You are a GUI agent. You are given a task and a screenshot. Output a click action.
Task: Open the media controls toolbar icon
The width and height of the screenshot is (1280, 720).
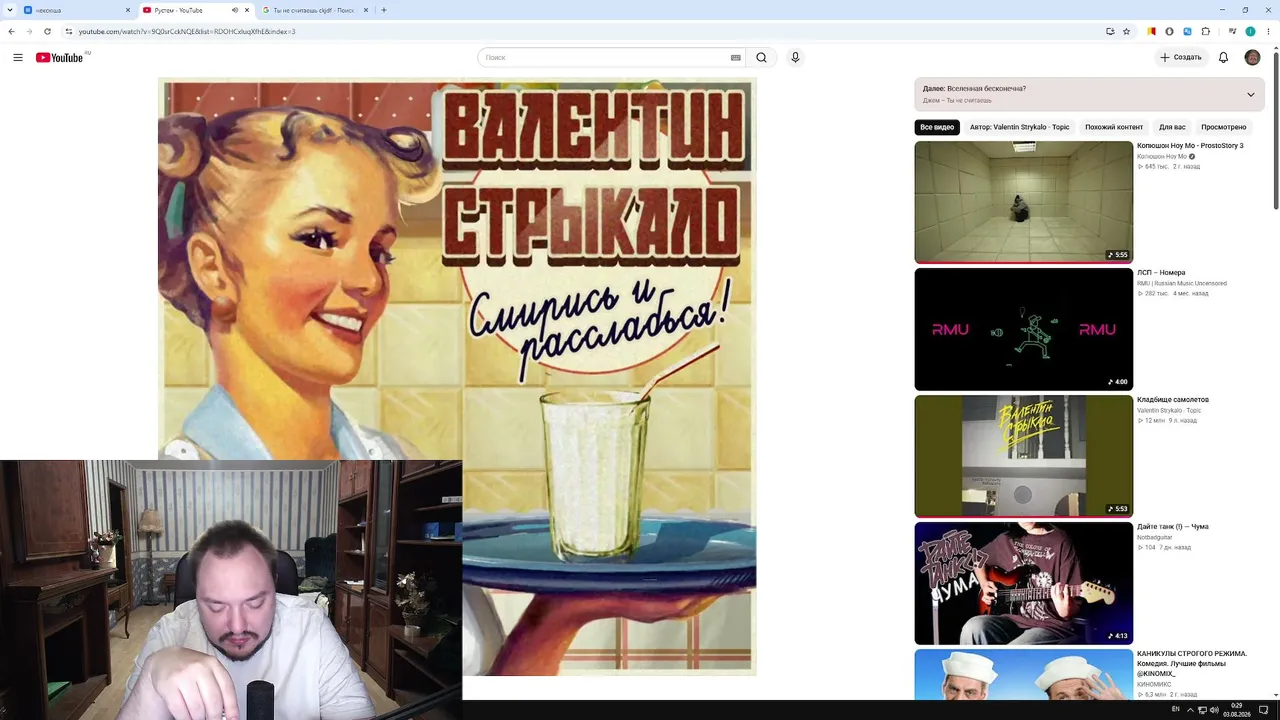coord(1232,31)
